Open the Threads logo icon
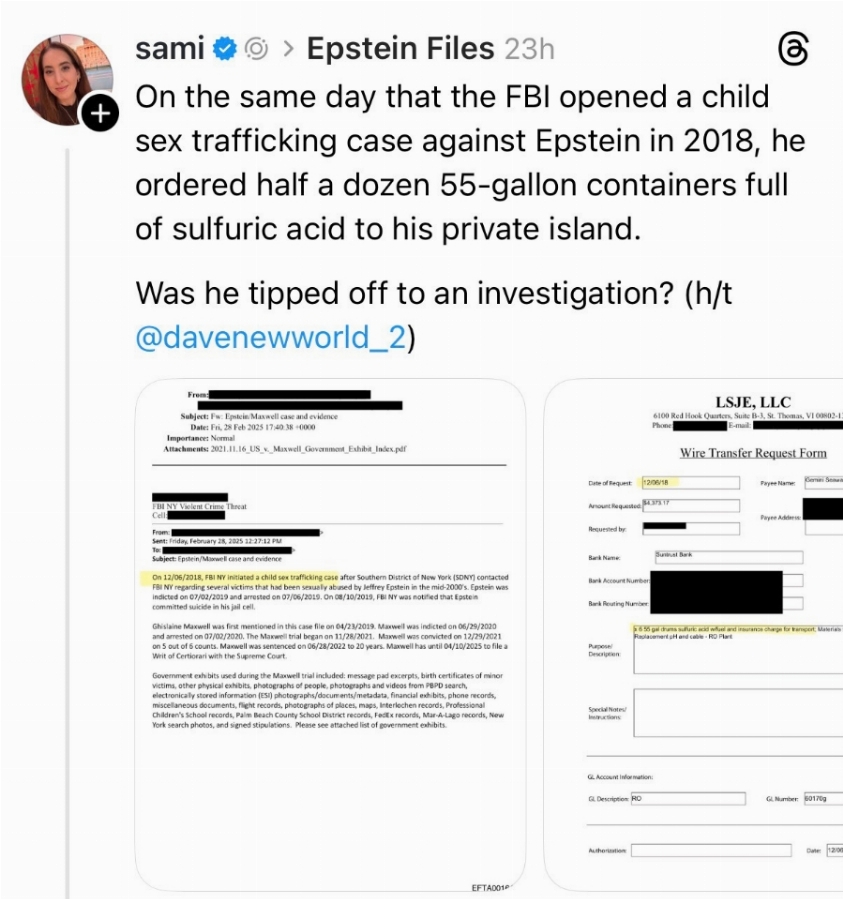This screenshot has width=843, height=899. coord(794,49)
